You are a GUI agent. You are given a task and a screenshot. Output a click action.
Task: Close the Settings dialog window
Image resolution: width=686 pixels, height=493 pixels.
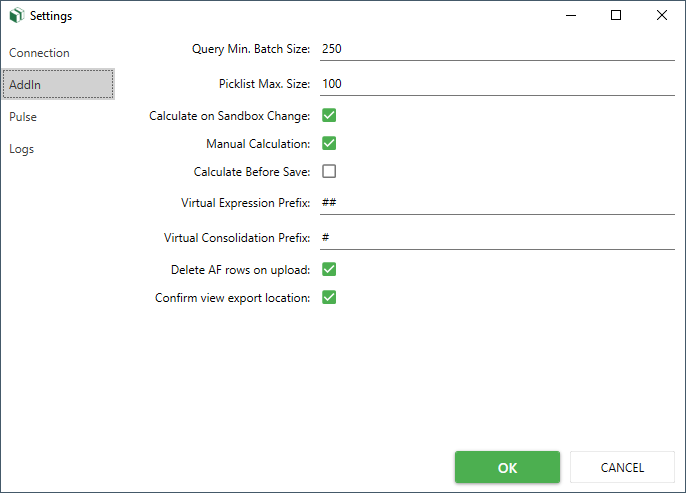[662, 16]
